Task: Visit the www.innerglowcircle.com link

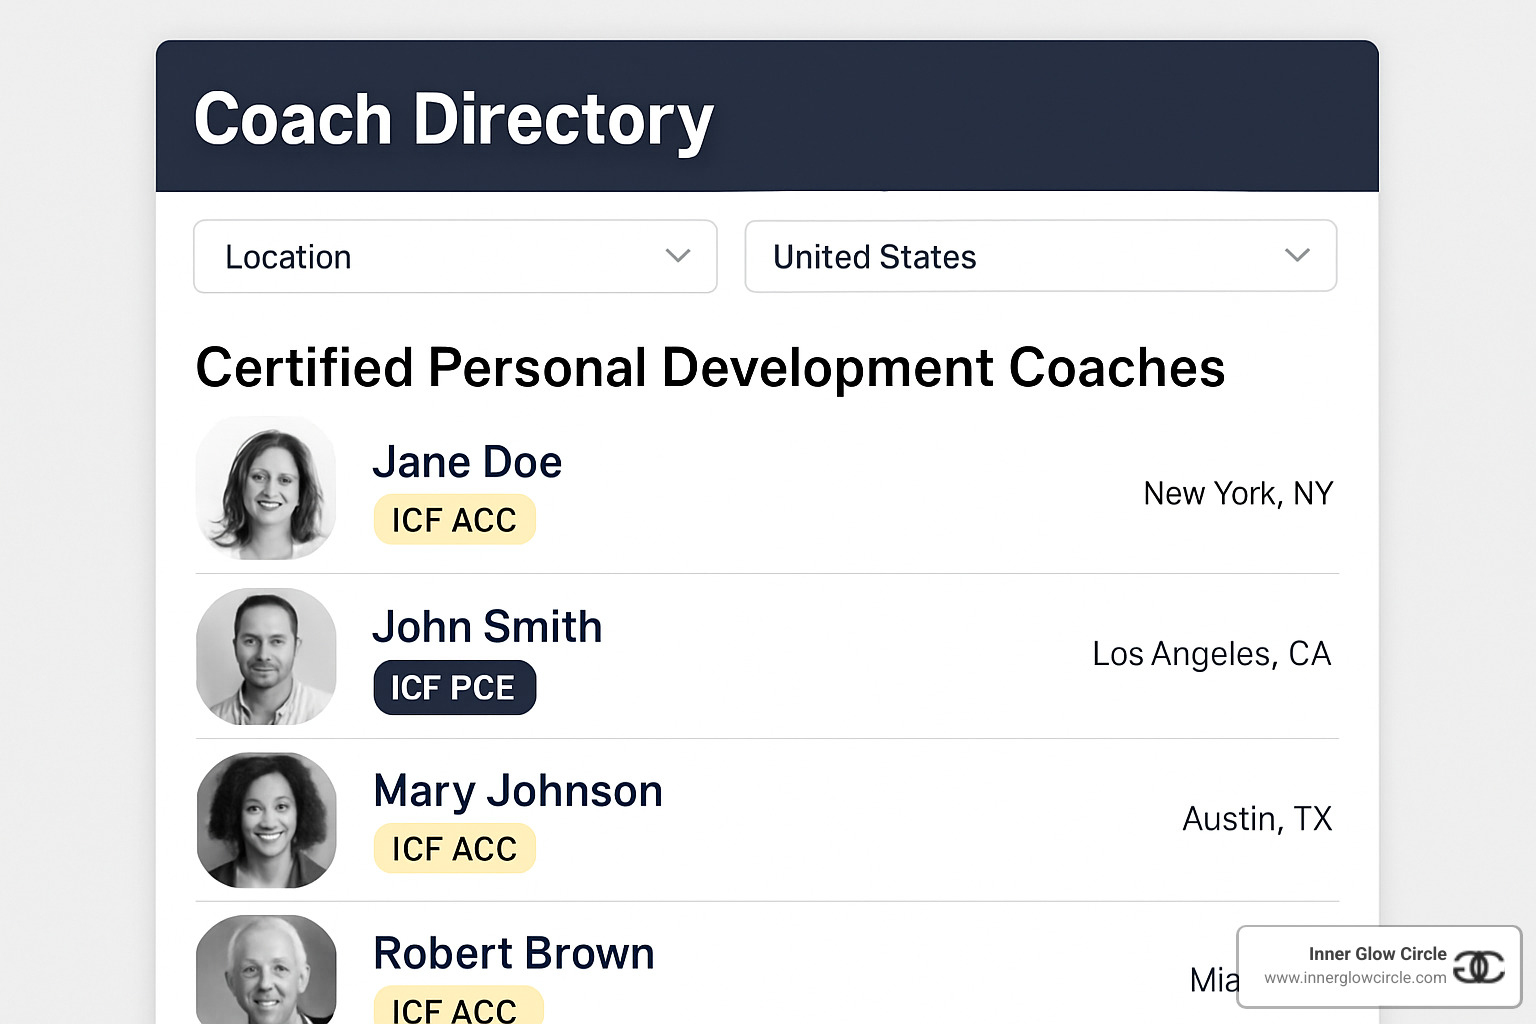Action: 1355,978
